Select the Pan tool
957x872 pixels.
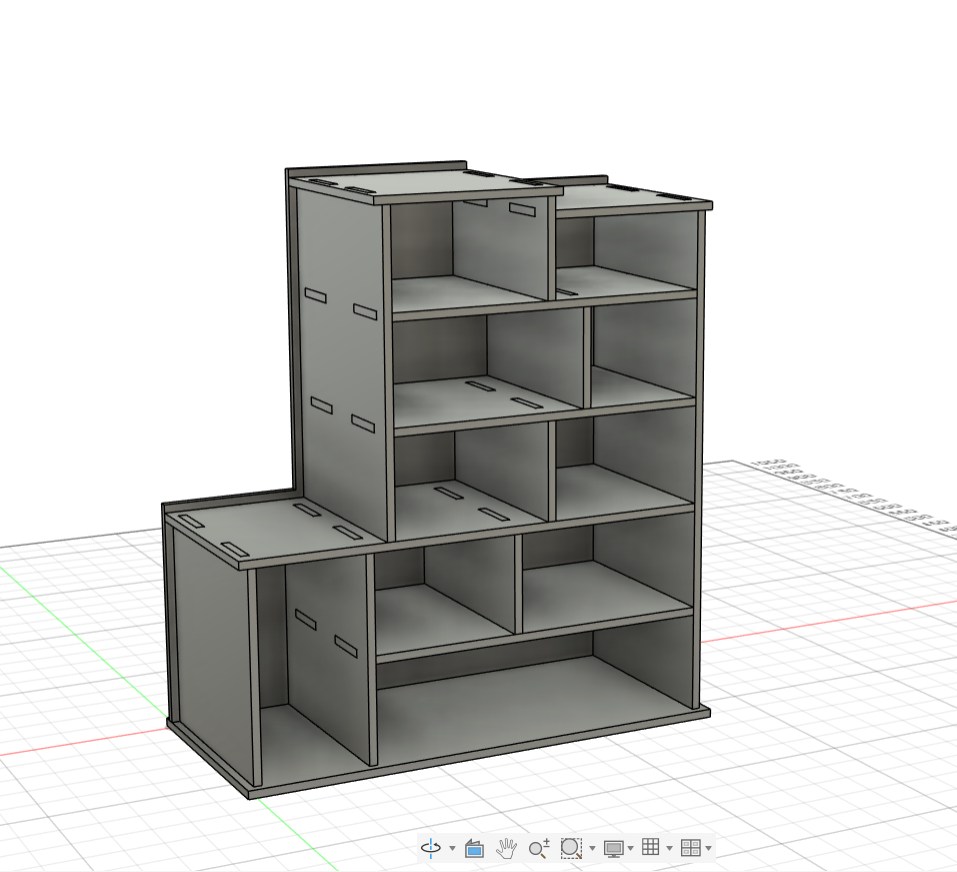point(507,847)
